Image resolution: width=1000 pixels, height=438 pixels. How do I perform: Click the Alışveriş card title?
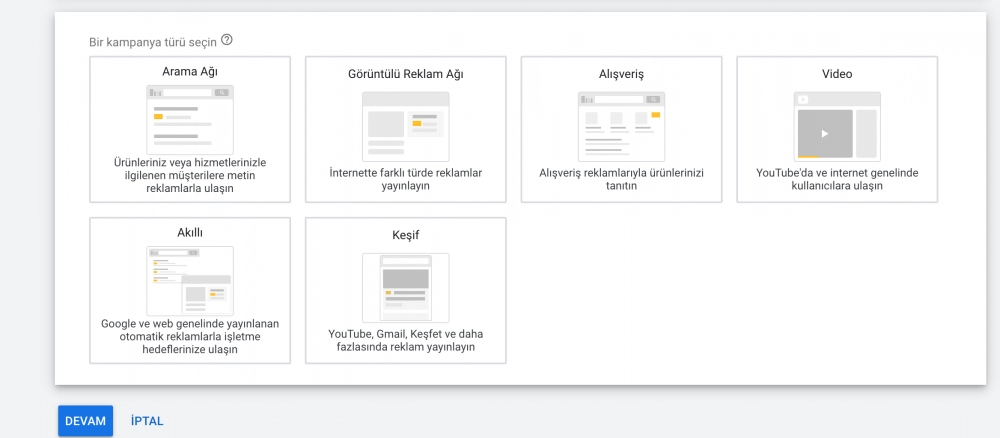pyautogui.click(x=621, y=75)
